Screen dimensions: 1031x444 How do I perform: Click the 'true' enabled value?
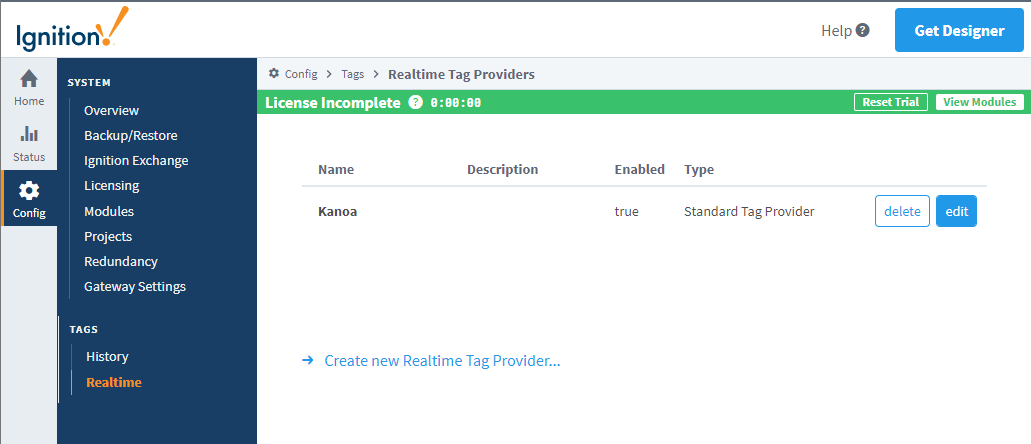tap(627, 212)
